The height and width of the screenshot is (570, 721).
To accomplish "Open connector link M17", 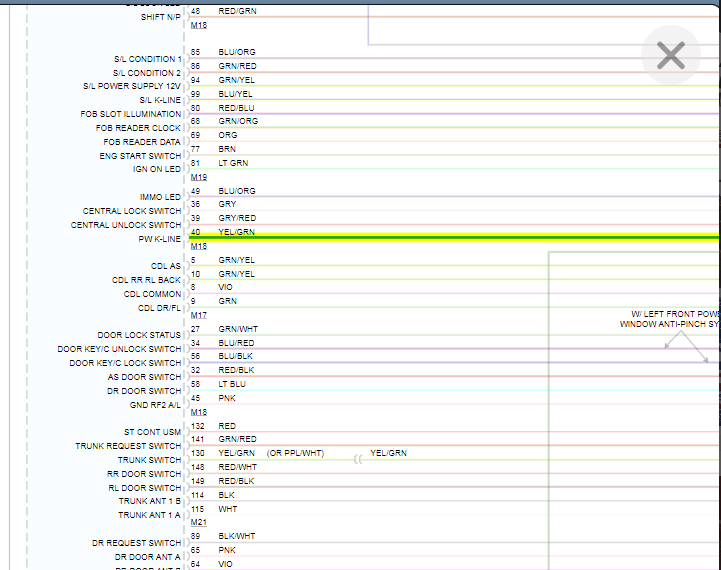I will click(199, 315).
